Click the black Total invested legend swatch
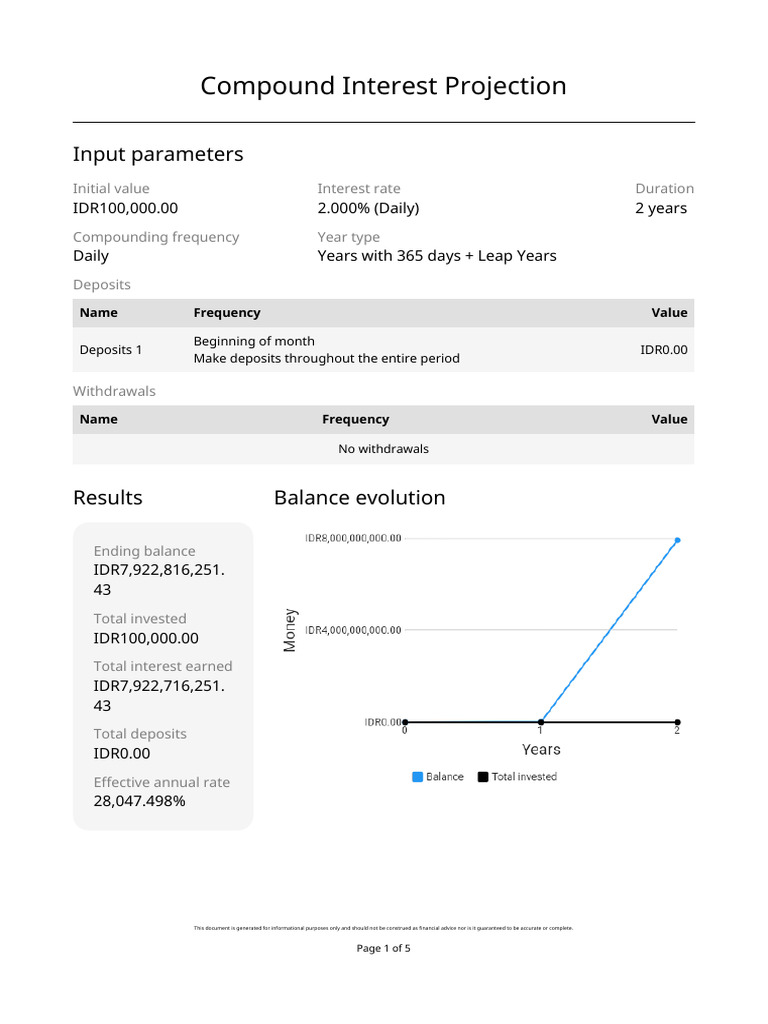Image resolution: width=768 pixels, height=1024 pixels. click(483, 777)
